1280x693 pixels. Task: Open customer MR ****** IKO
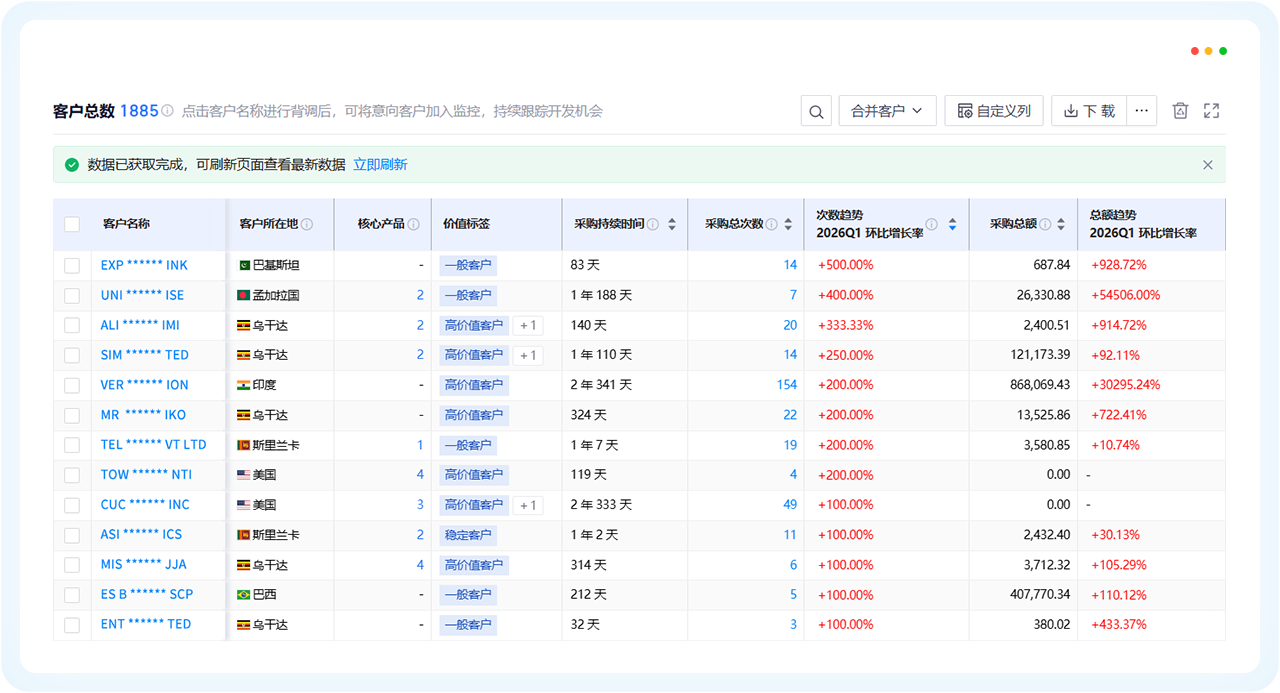[143, 415]
